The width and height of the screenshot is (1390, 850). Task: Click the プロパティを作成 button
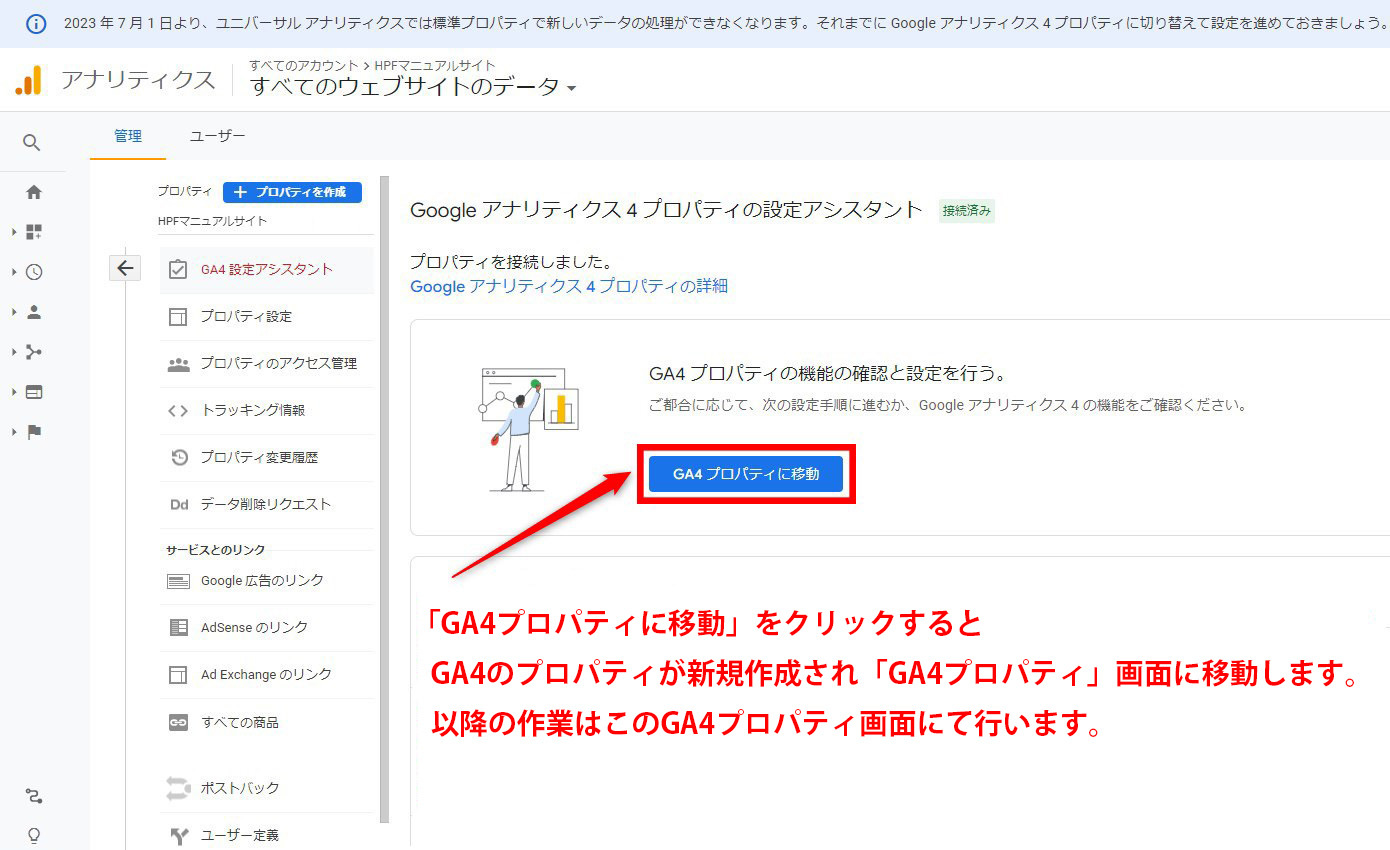292,192
